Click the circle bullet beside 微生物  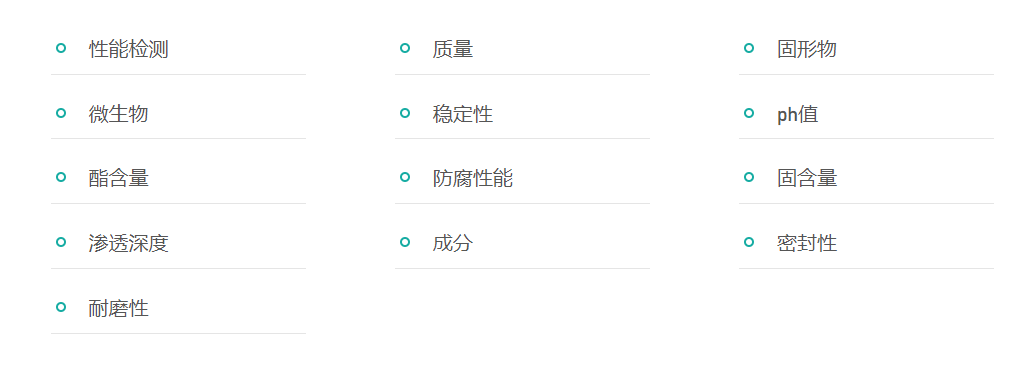tap(61, 113)
